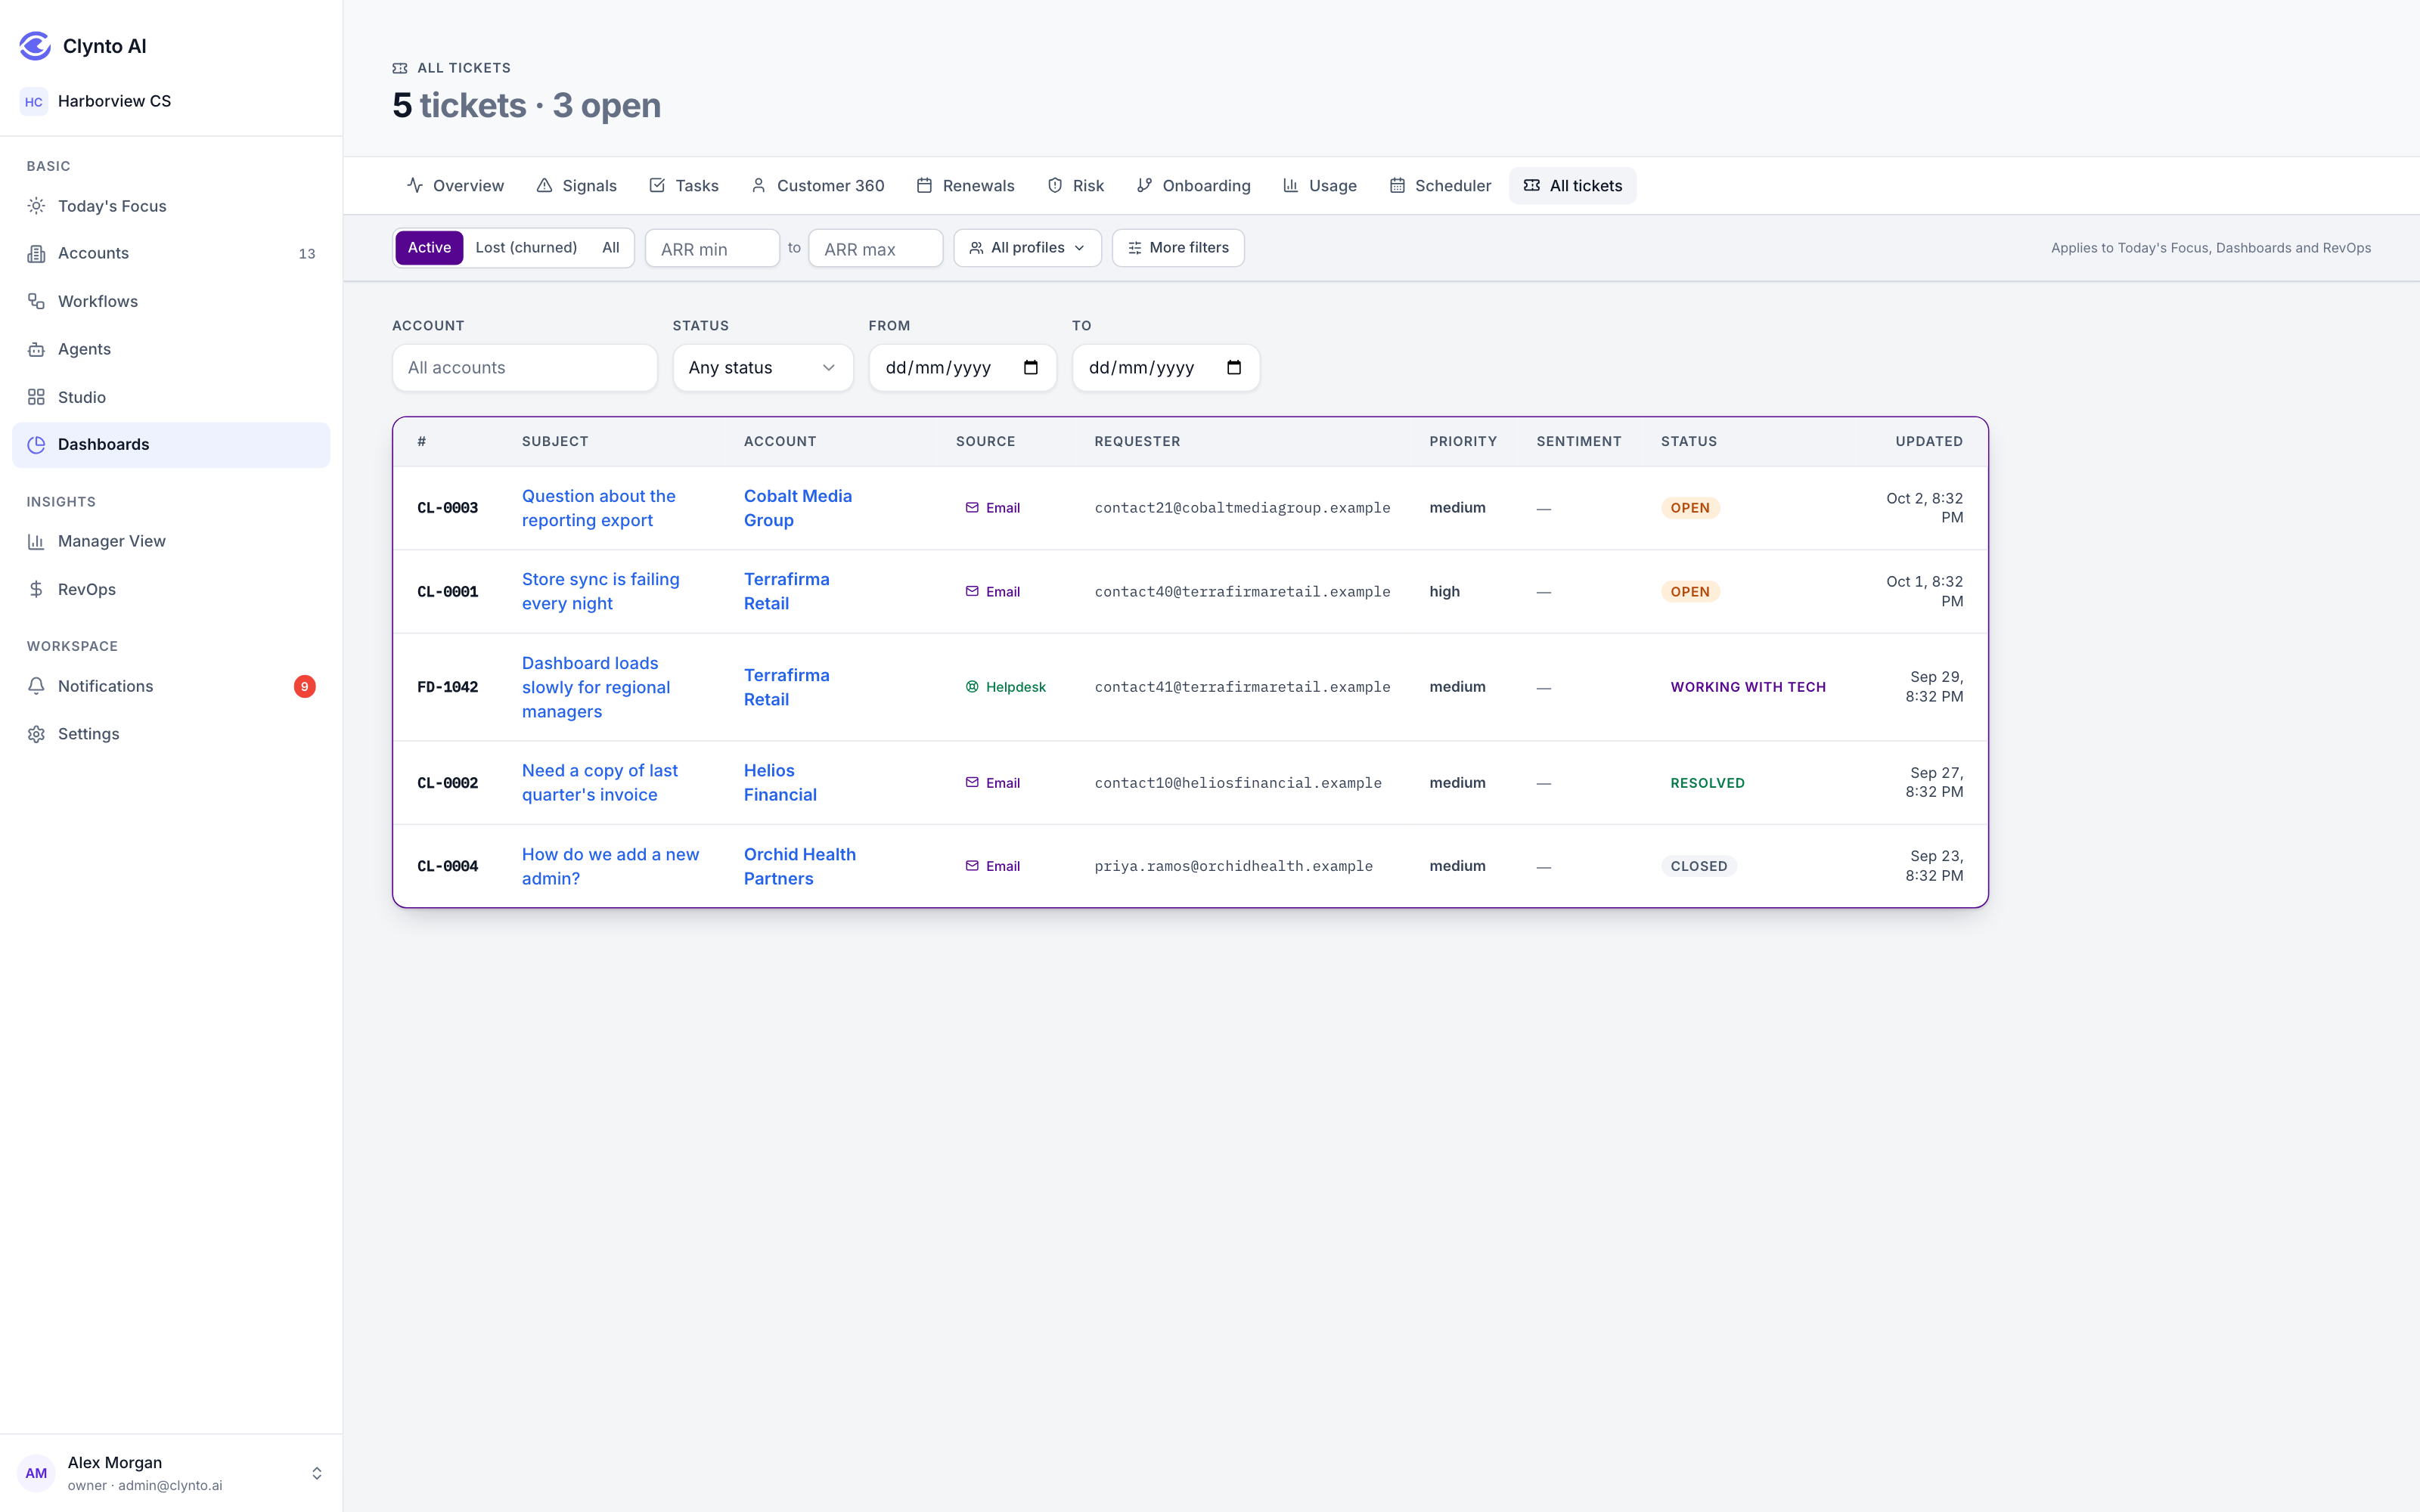Click the Accounts building icon

36,254
